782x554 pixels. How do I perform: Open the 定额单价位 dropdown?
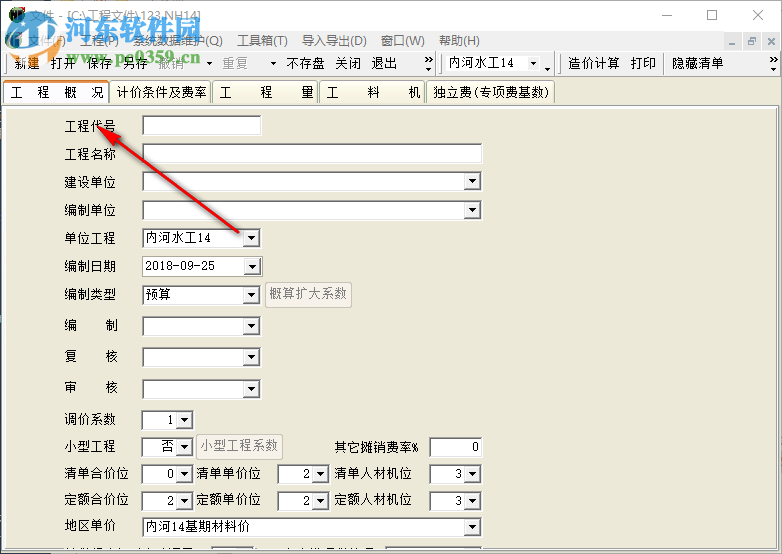(x=320, y=500)
